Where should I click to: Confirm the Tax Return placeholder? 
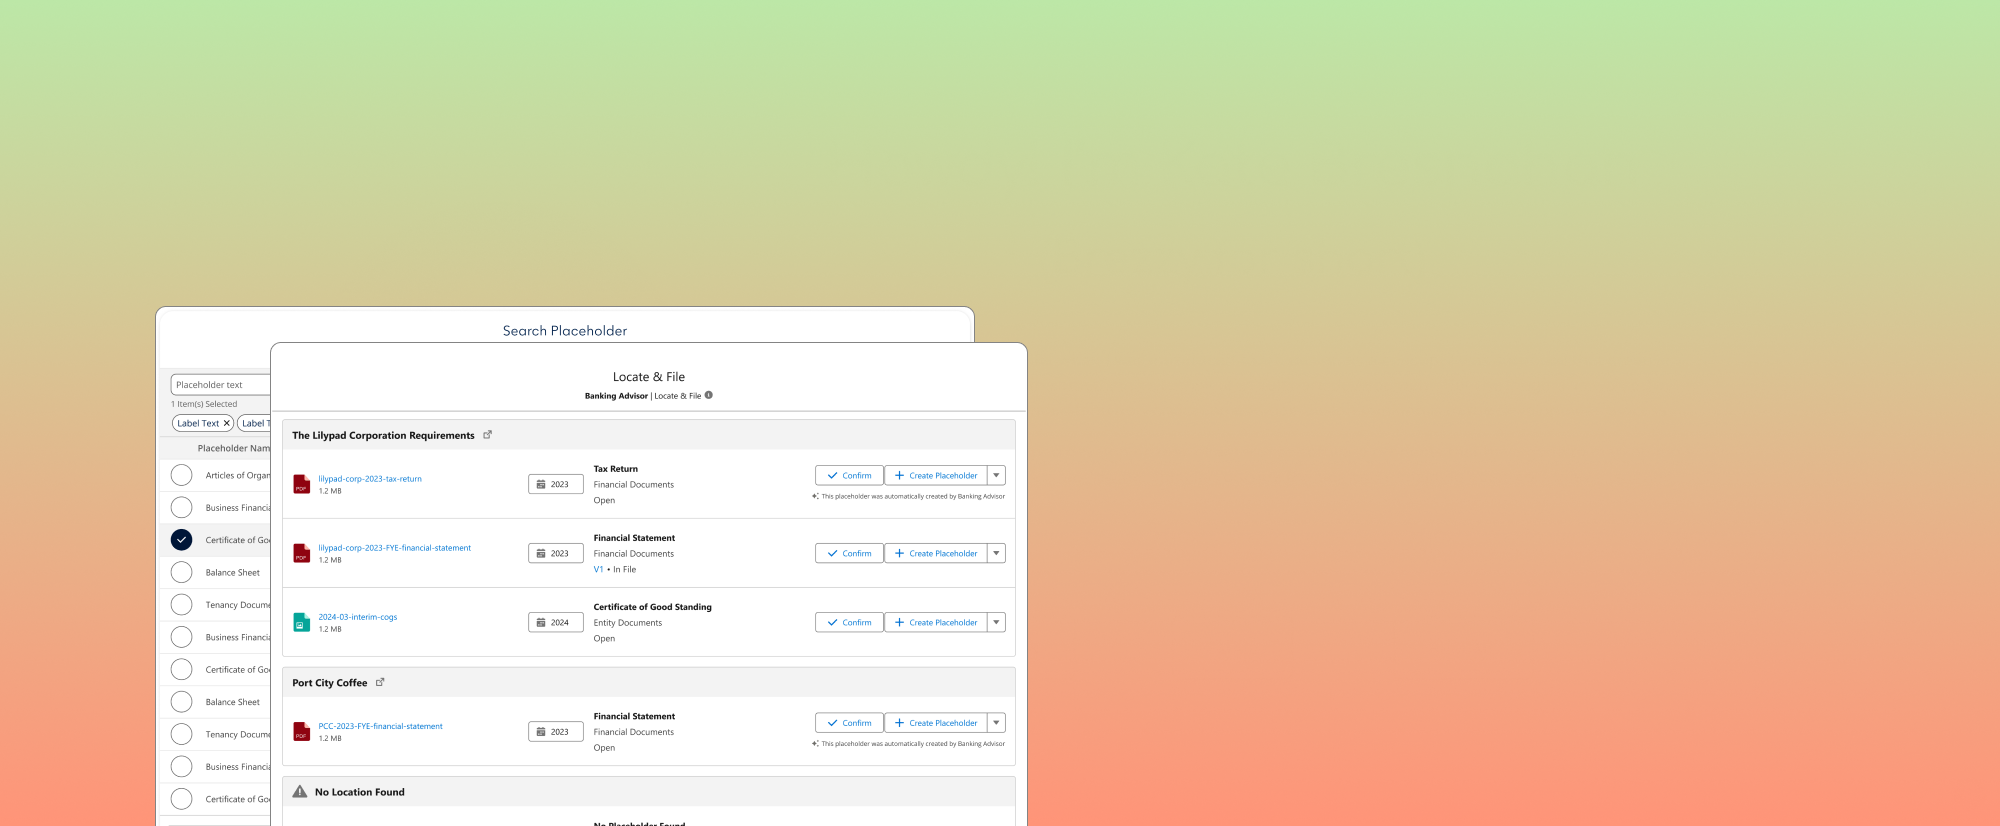click(x=849, y=476)
